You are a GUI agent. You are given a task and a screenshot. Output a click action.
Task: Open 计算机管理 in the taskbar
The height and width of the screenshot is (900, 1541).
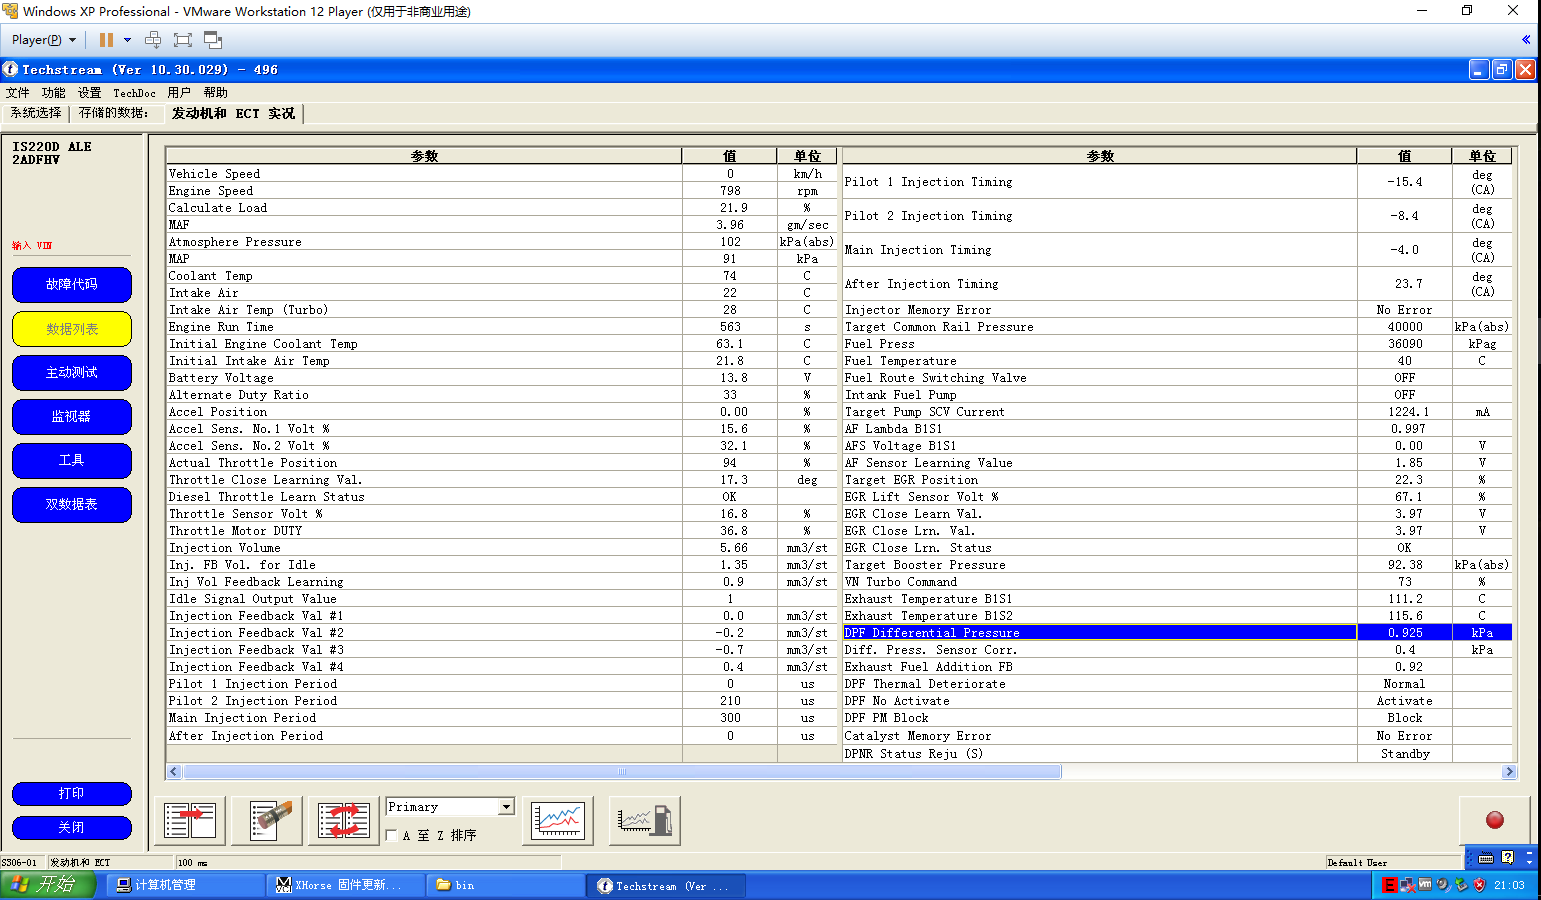point(184,885)
